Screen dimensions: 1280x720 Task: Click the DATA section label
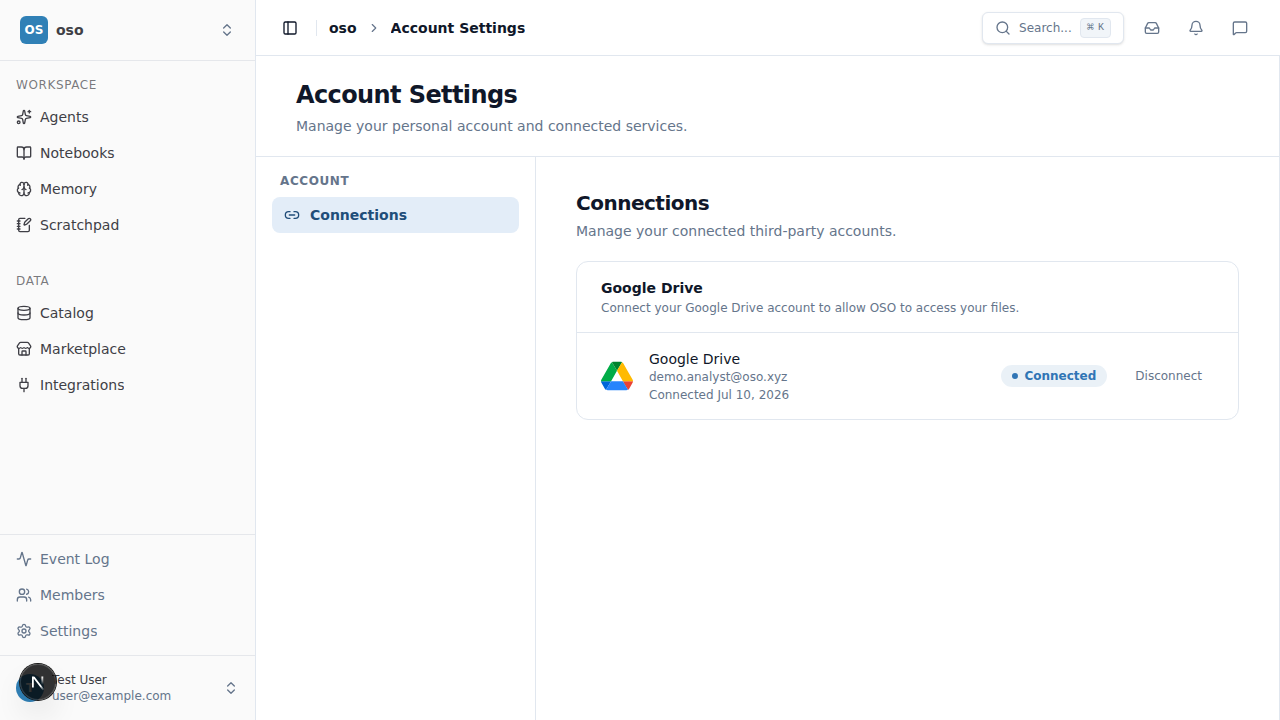(32, 281)
